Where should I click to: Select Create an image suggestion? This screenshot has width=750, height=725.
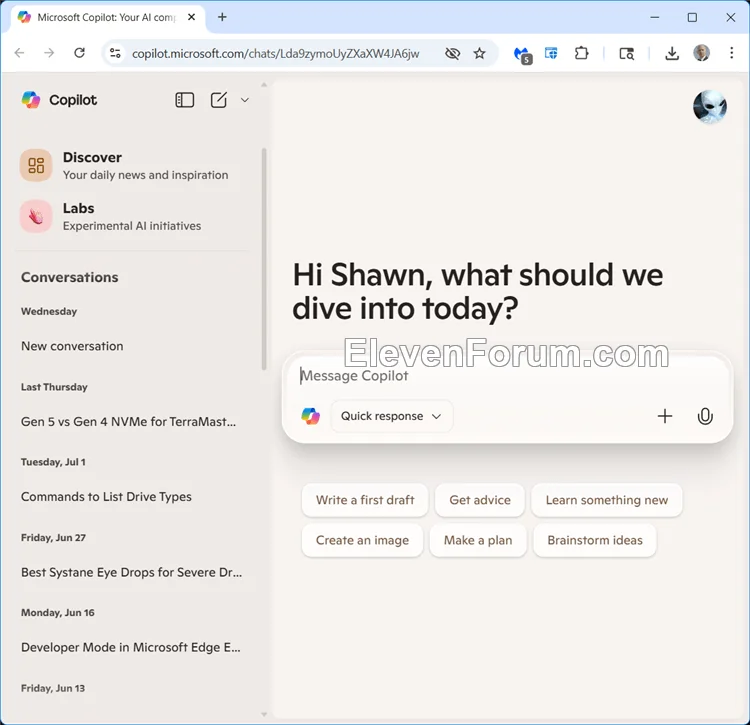362,540
